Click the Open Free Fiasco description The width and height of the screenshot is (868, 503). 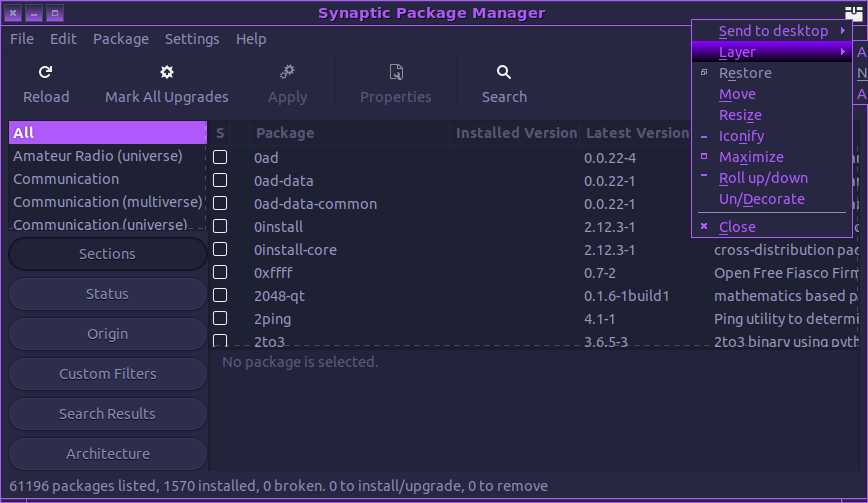click(786, 273)
